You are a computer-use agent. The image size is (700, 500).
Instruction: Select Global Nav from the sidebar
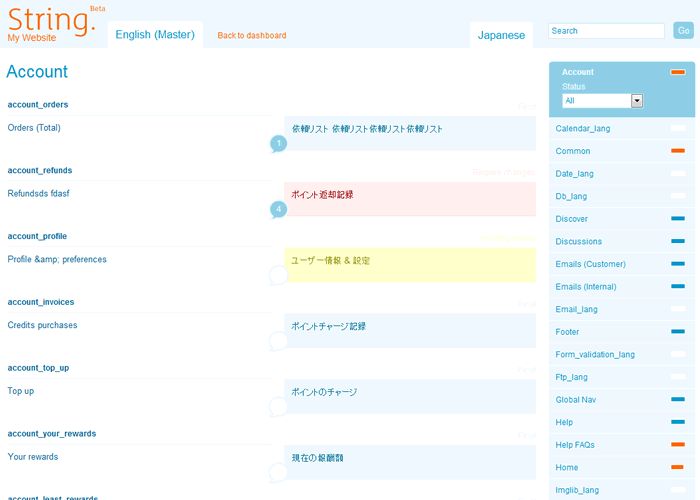pos(577,400)
